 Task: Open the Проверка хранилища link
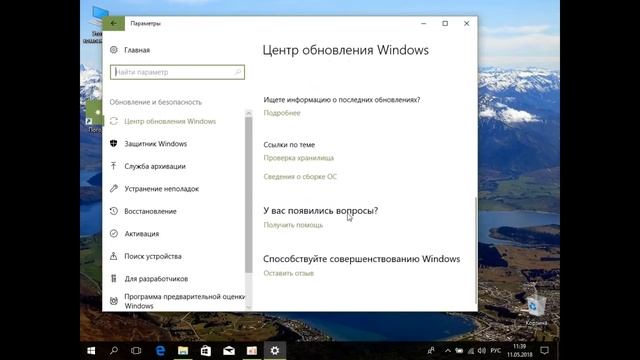point(298,158)
